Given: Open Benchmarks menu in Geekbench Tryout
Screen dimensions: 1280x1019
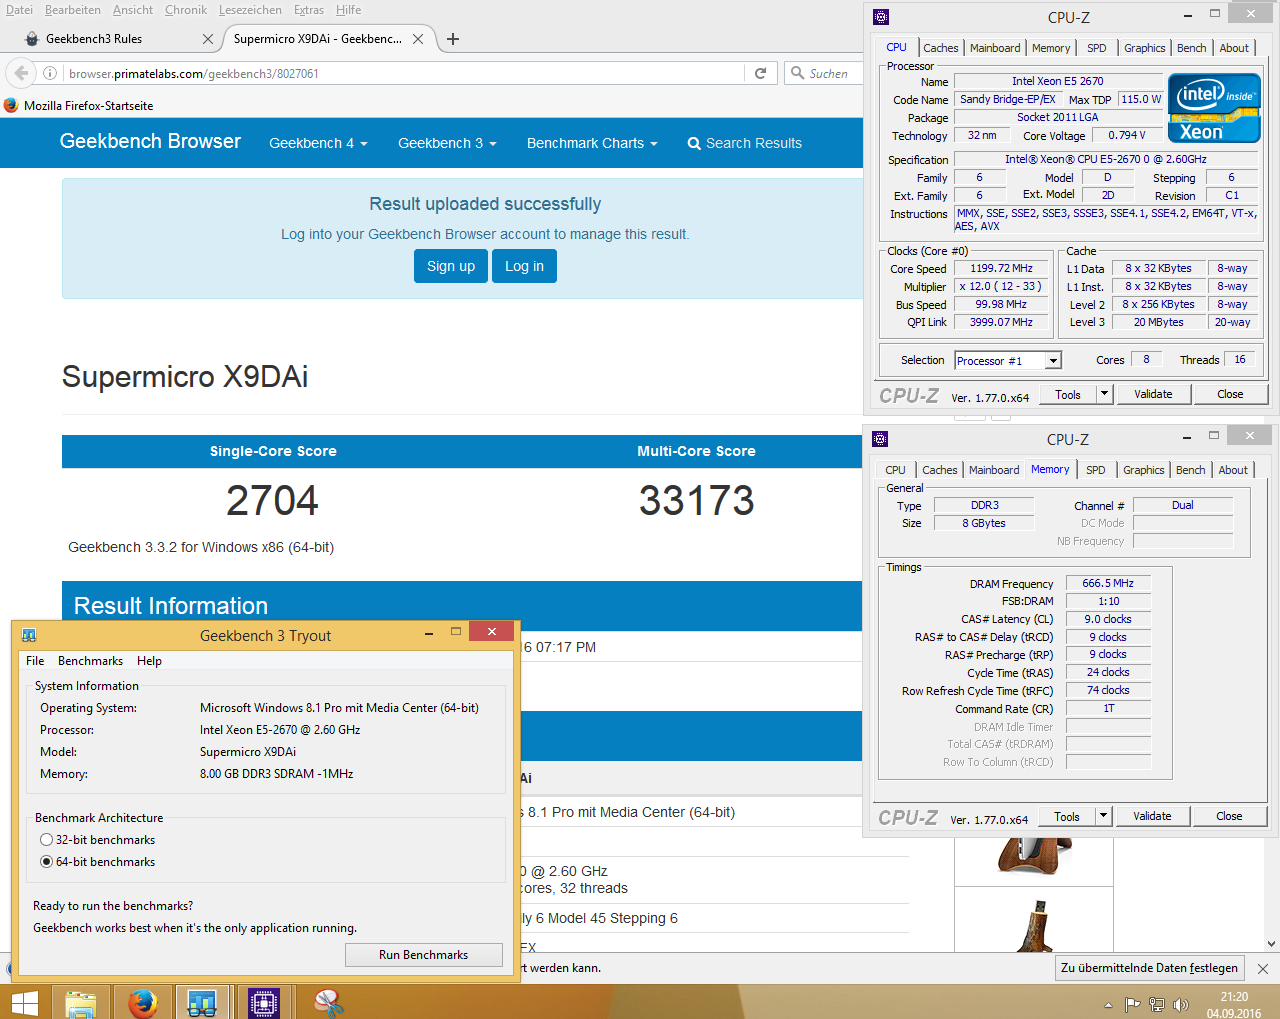Looking at the screenshot, I should pyautogui.click(x=90, y=661).
